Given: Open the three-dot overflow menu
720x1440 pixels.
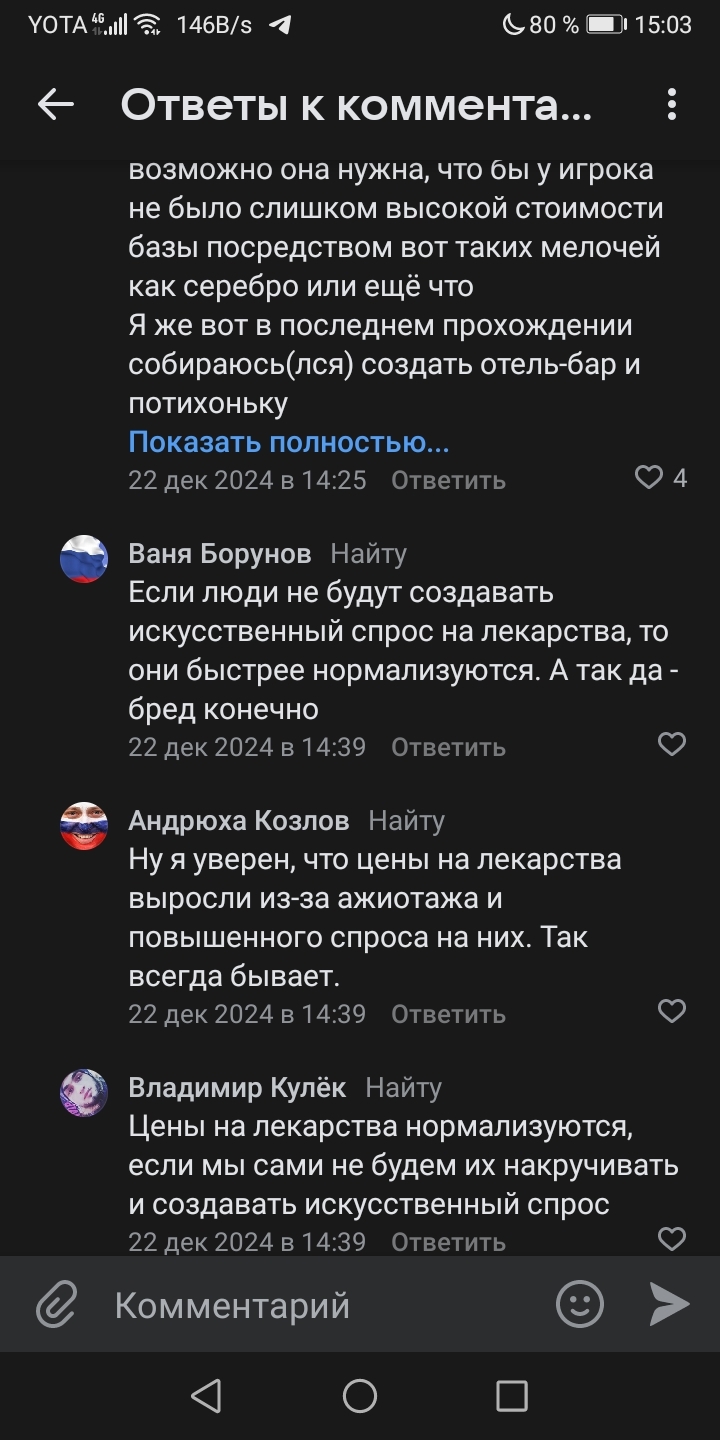Looking at the screenshot, I should pos(671,104).
